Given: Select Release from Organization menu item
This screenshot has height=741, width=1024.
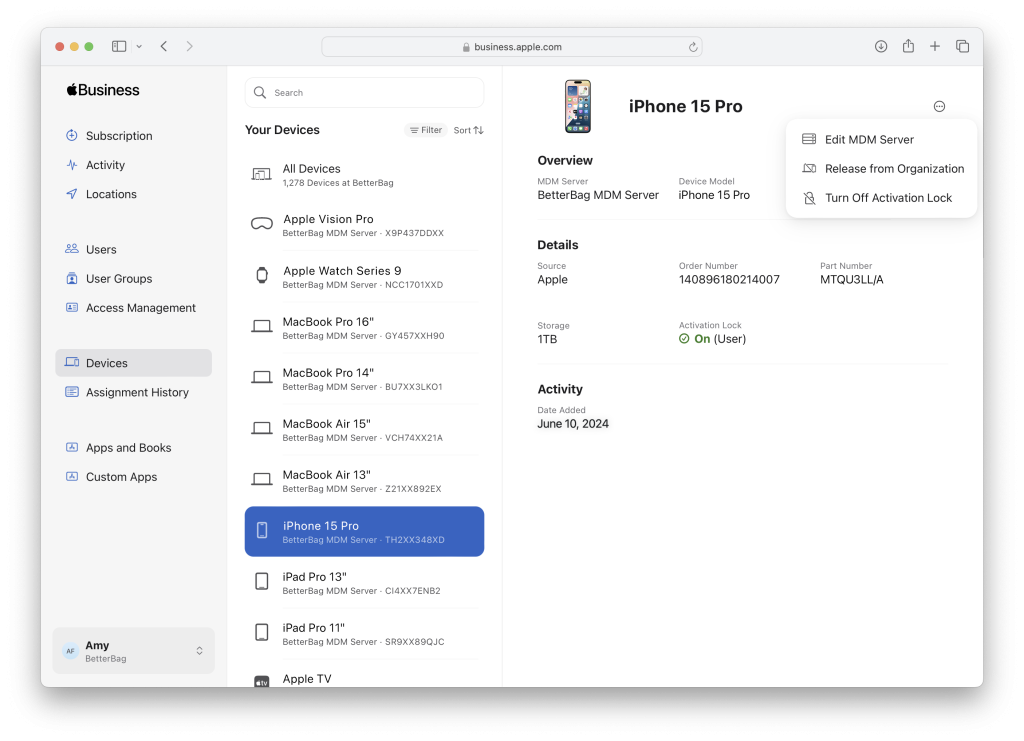Looking at the screenshot, I should point(893,169).
